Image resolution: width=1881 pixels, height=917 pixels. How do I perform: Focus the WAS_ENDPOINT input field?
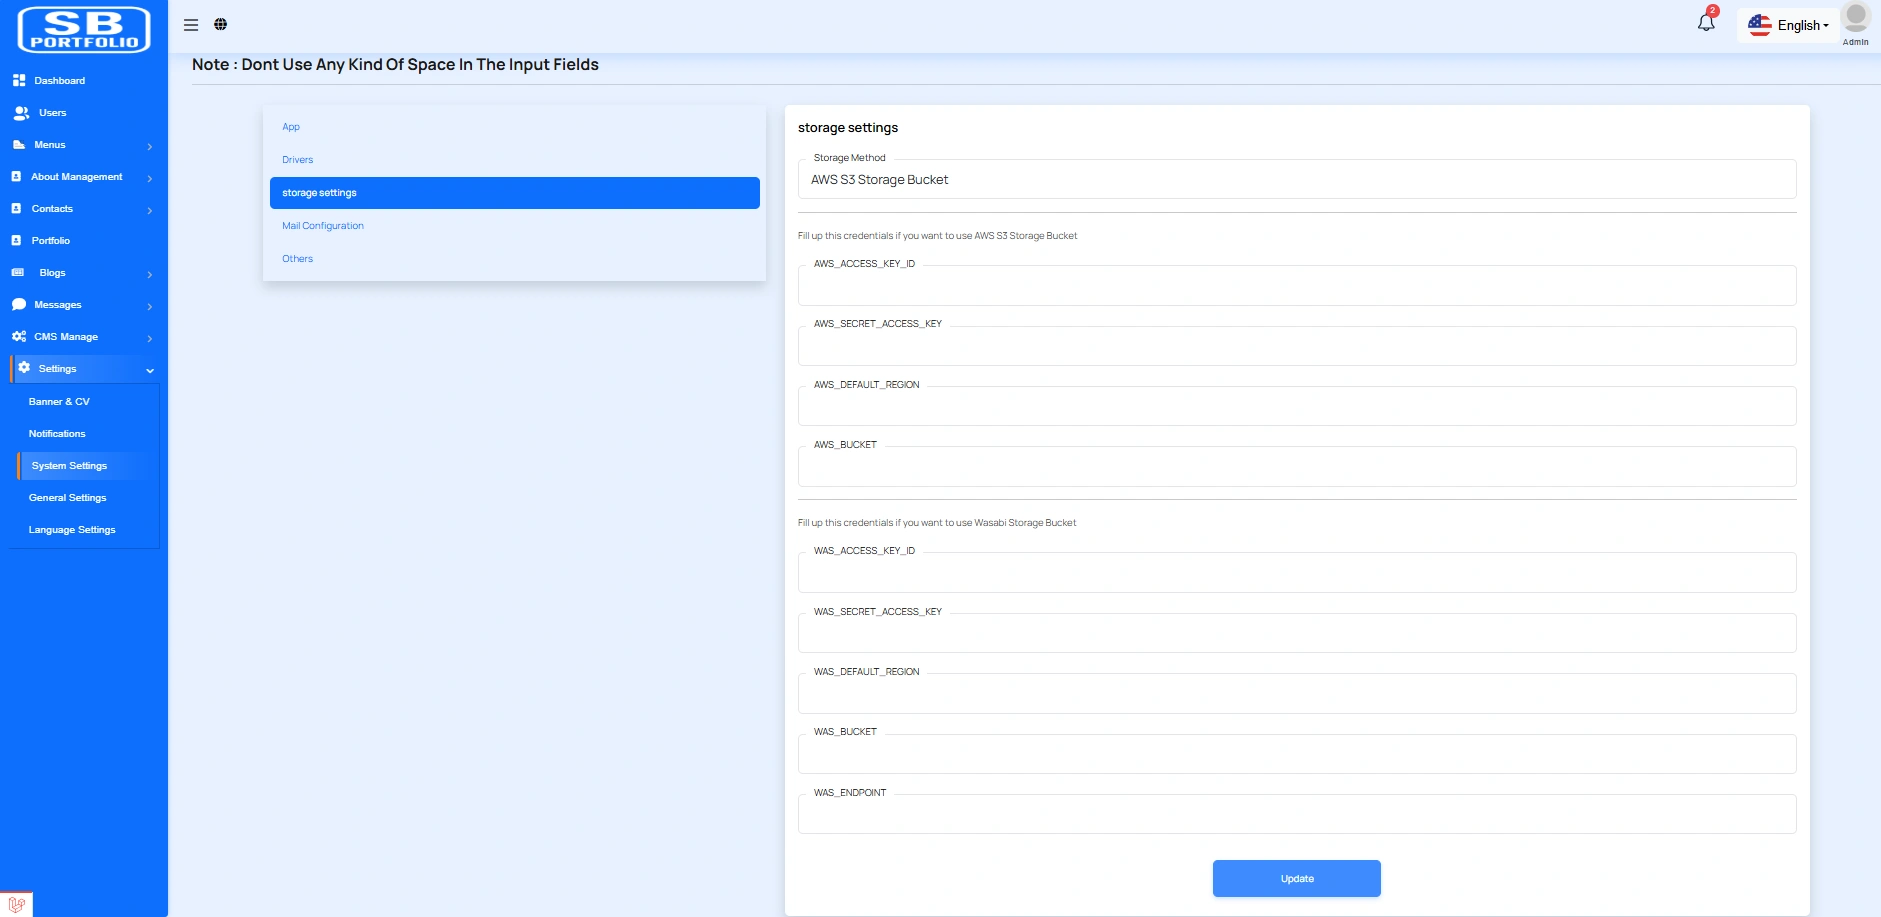pos(1296,815)
